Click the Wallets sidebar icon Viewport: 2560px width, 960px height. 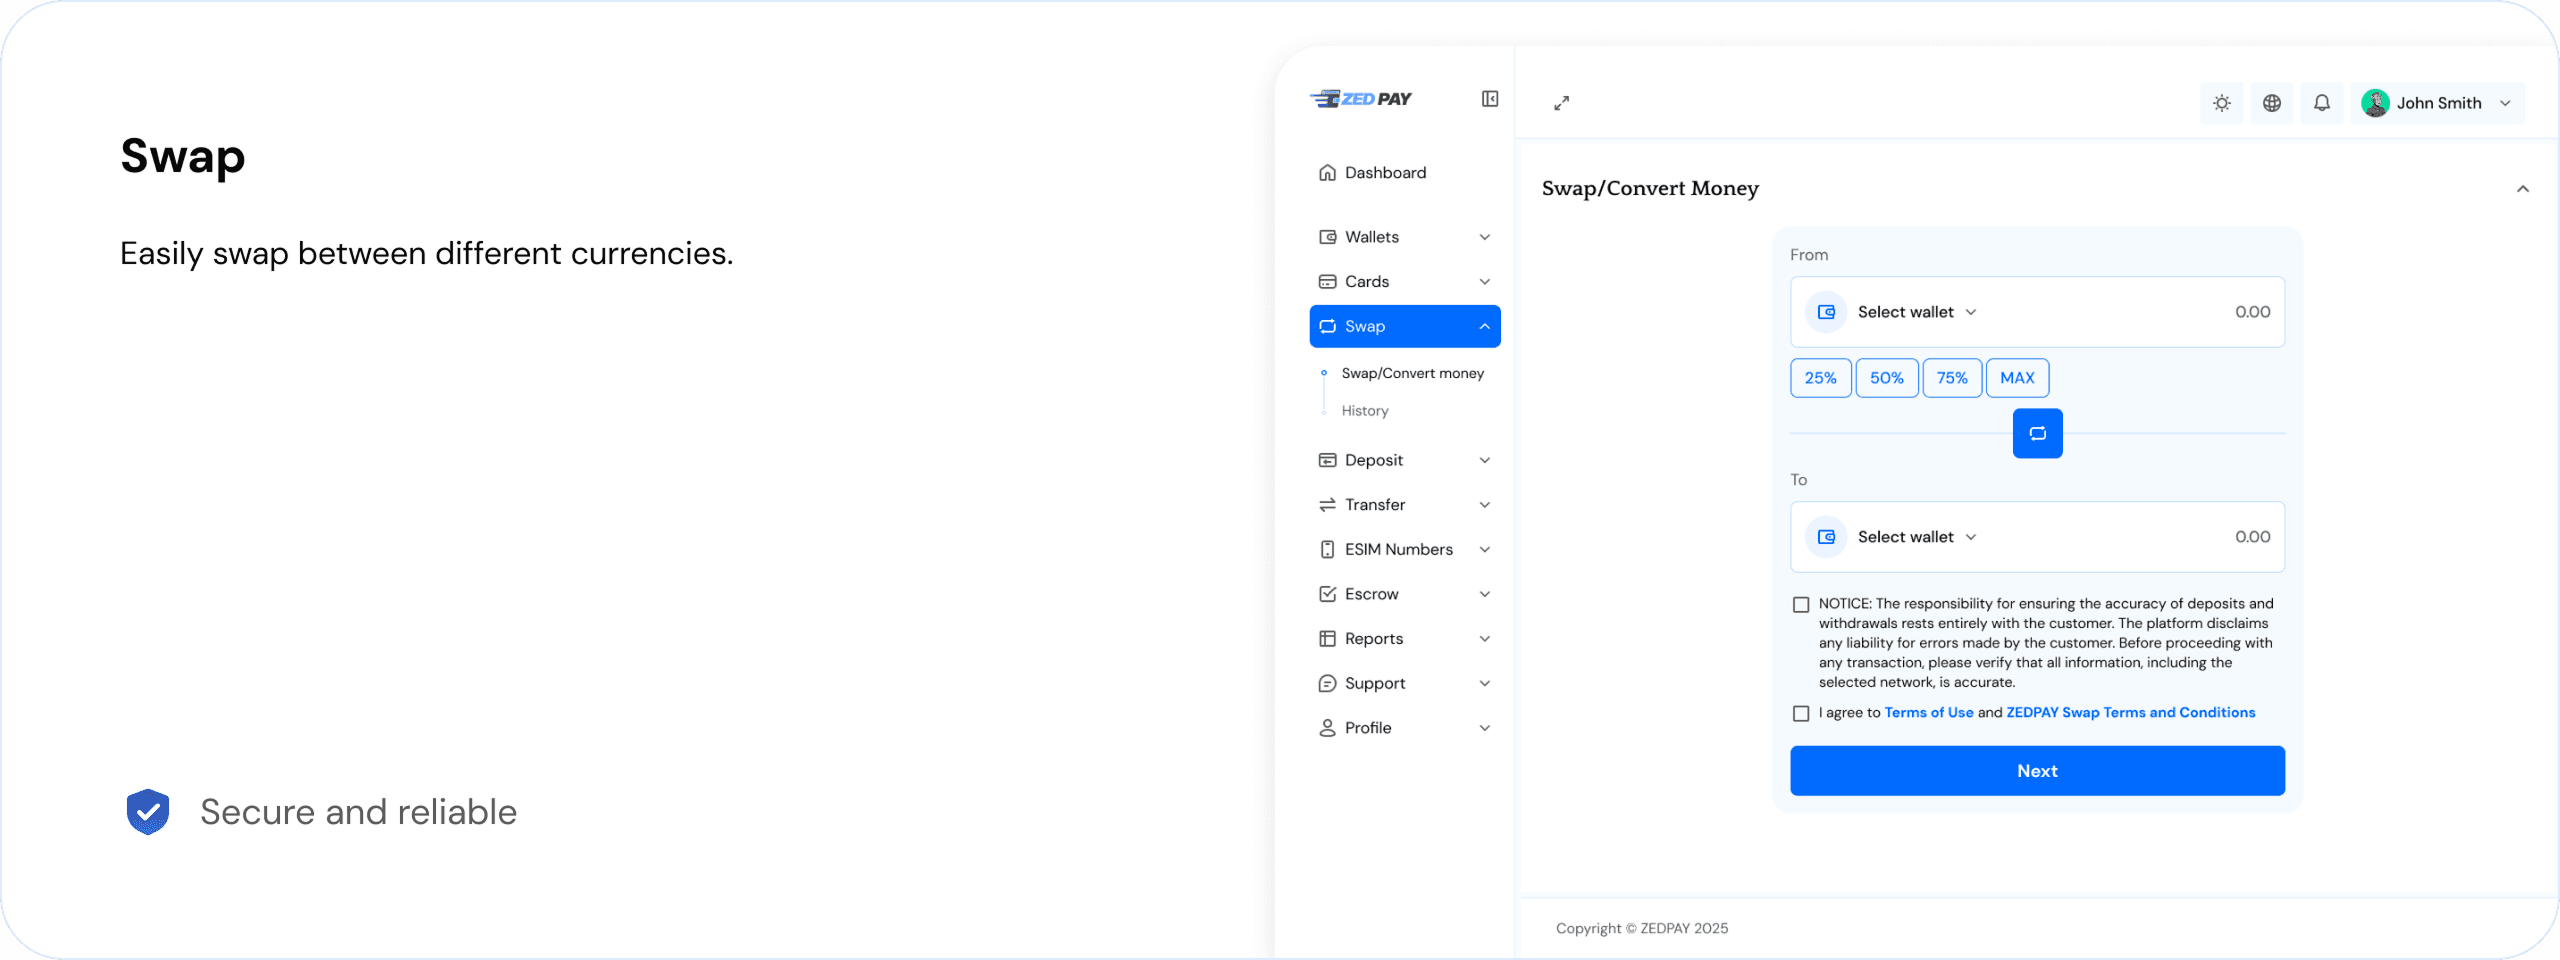[x=1327, y=236]
